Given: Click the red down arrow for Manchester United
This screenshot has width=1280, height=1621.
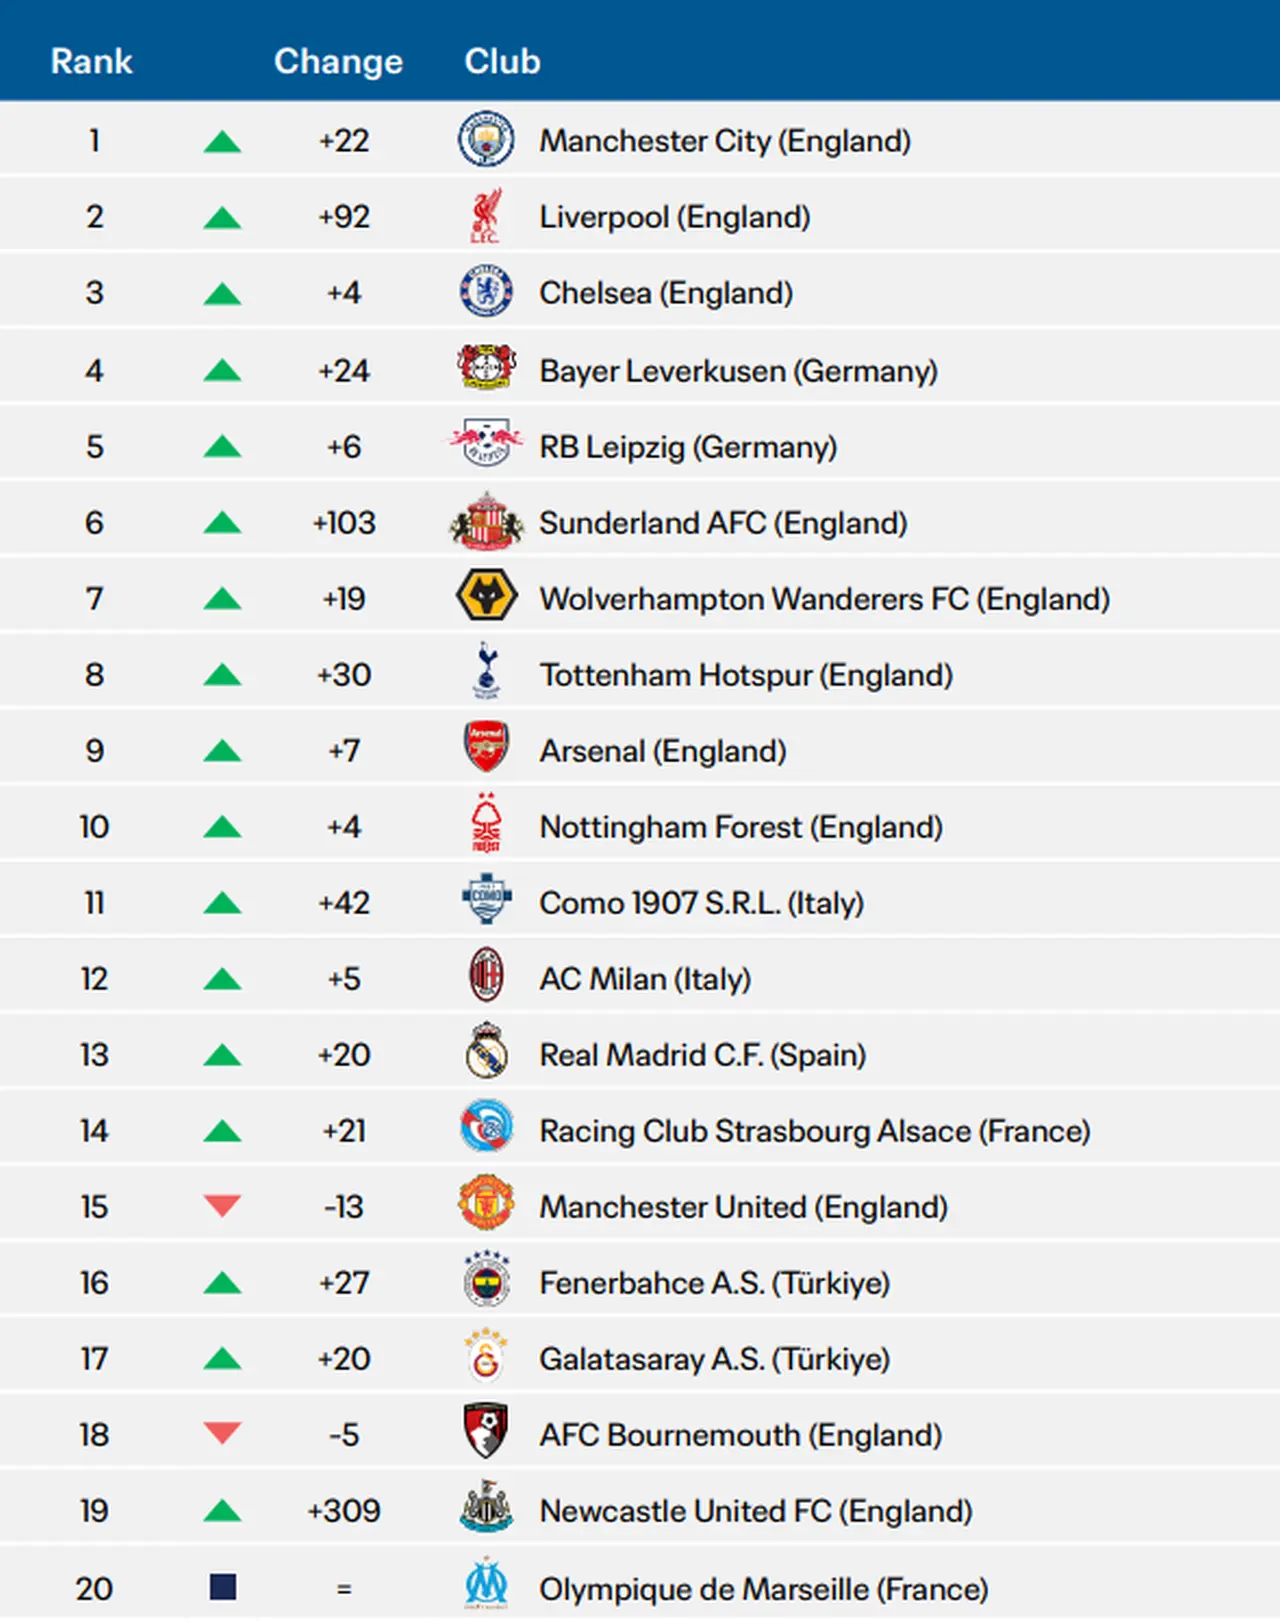Looking at the screenshot, I should pos(222,1205).
